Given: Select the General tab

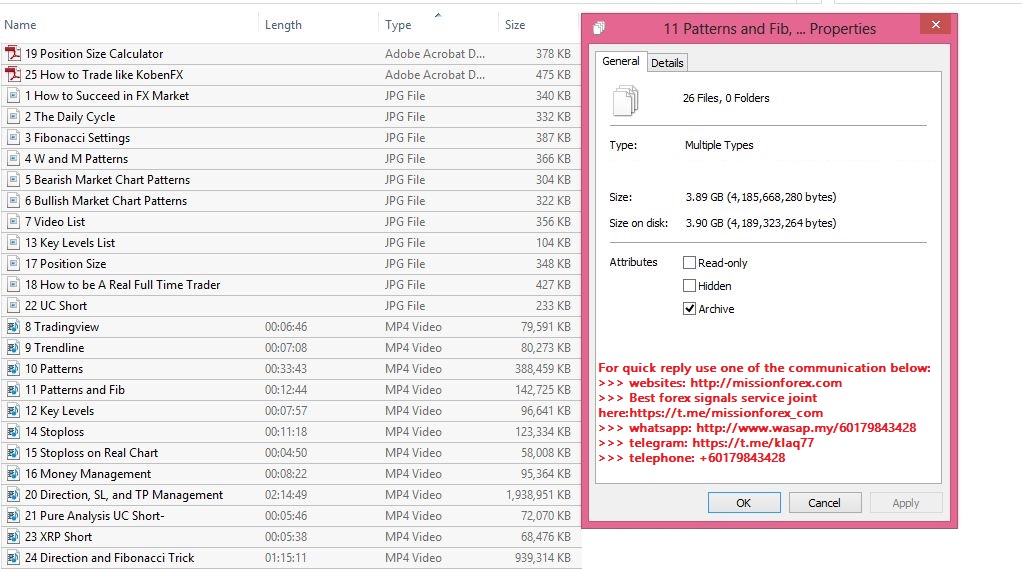Looking at the screenshot, I should [x=620, y=61].
